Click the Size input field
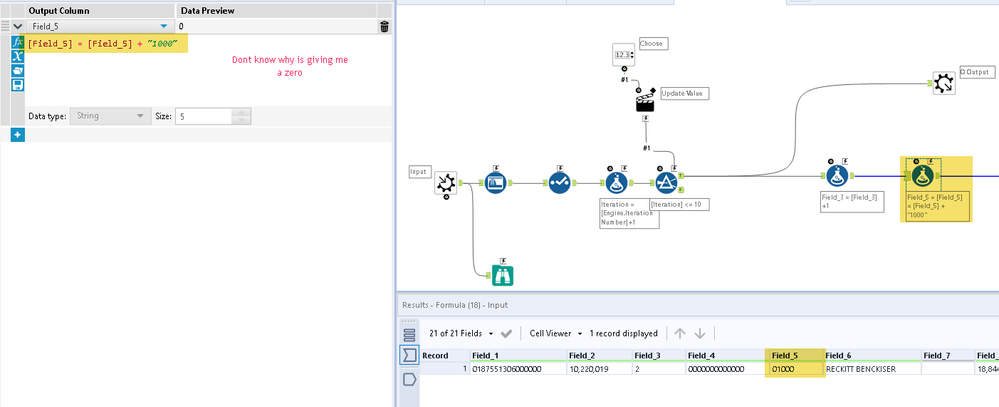999x407 pixels. click(203, 117)
